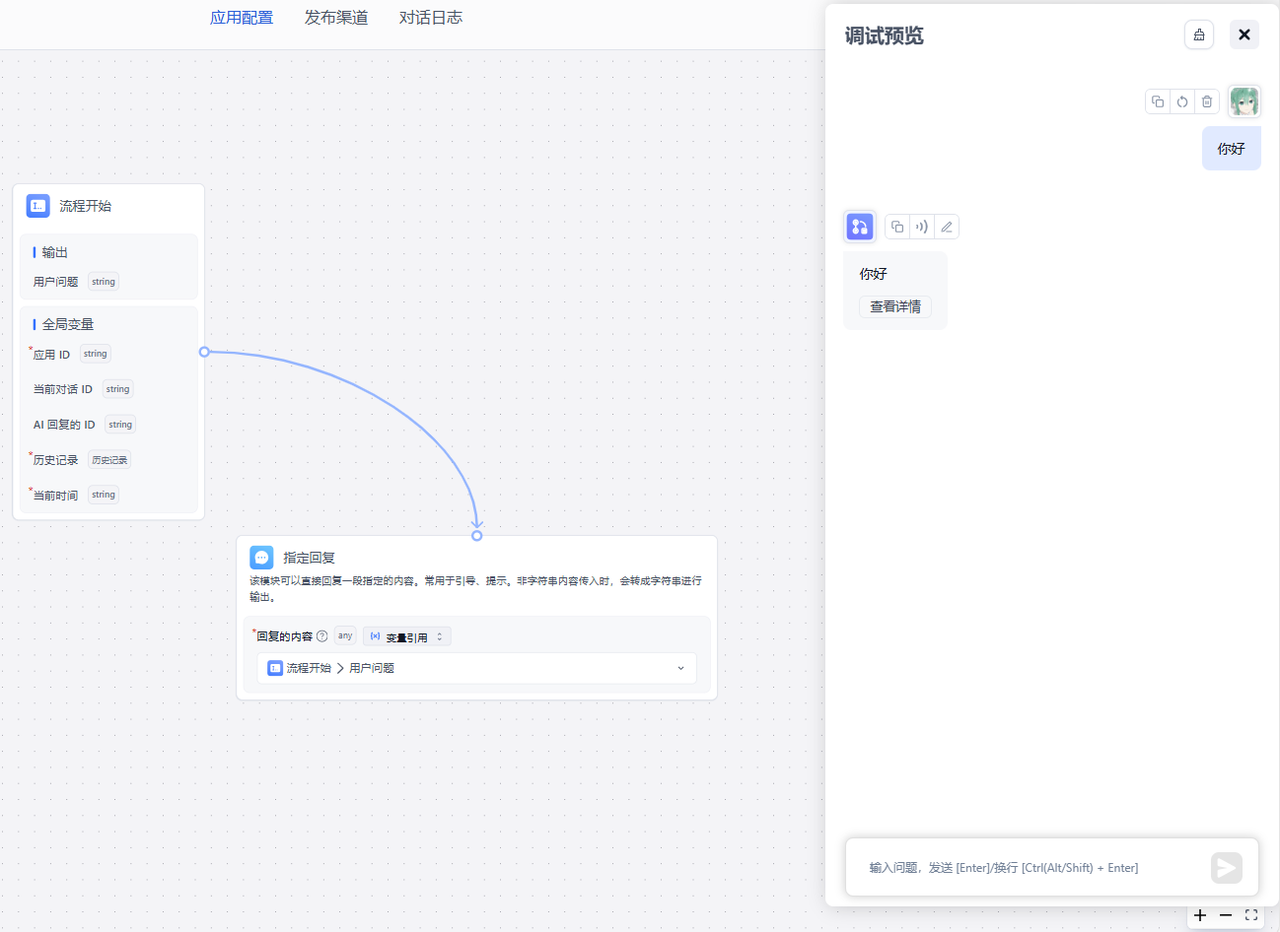Click the 查看详情 button in reply

895,307
